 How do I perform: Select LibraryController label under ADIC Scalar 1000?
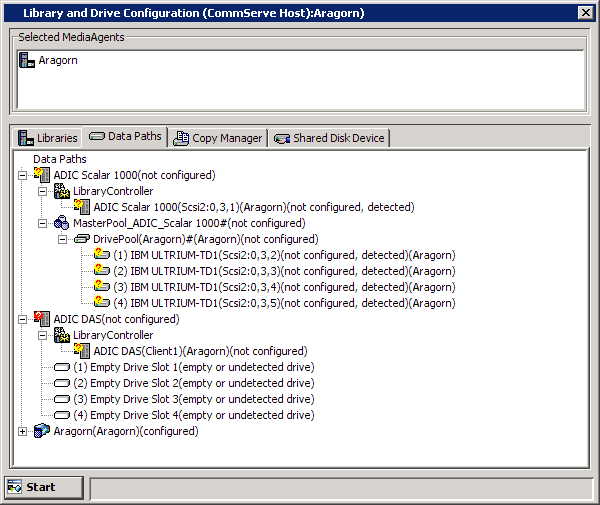click(x=113, y=191)
